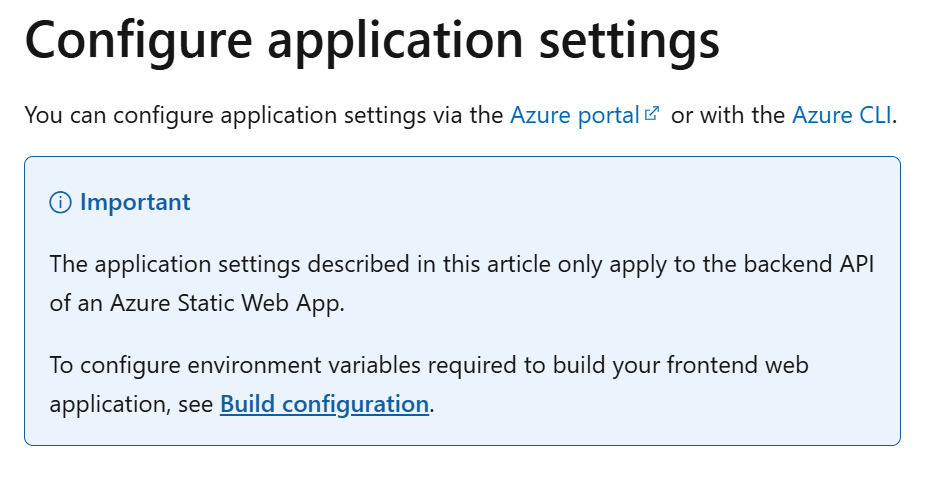
Task: Click the words 'frontend web' in the alert
Action: 737,364
